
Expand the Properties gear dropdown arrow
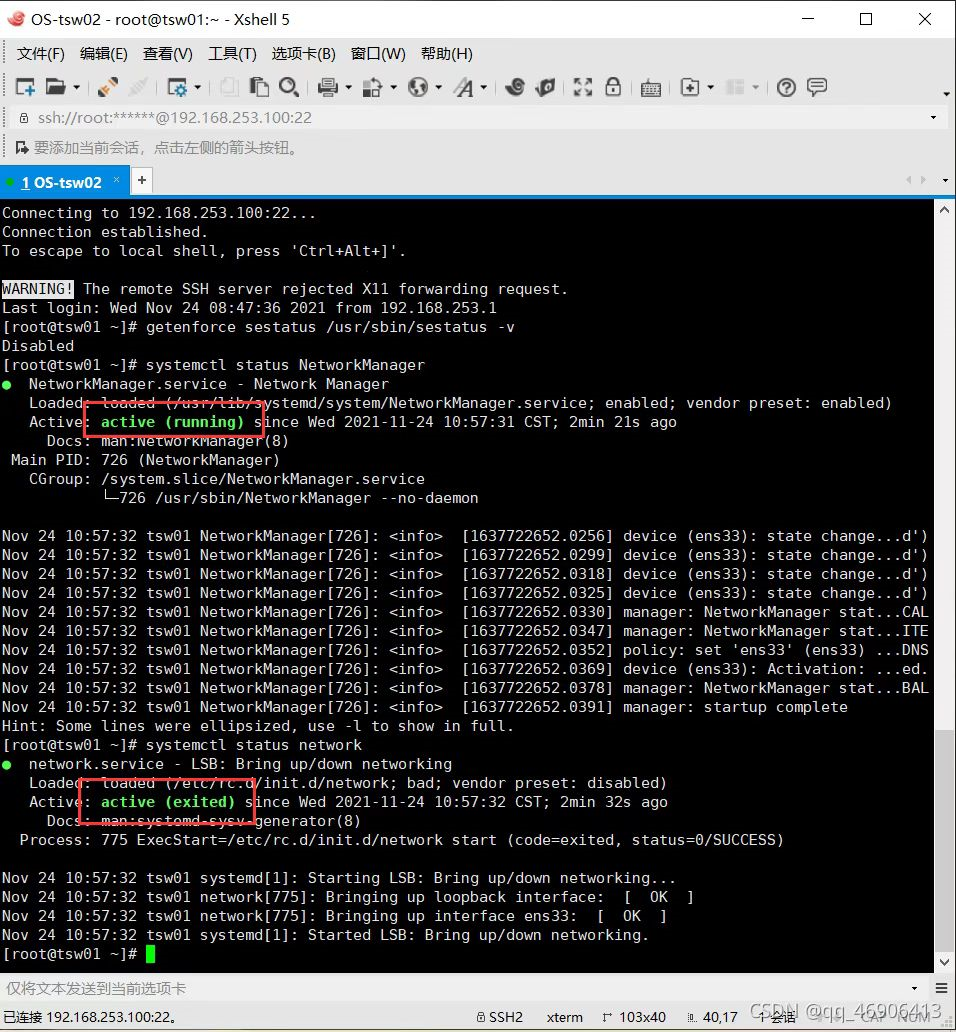(x=197, y=88)
